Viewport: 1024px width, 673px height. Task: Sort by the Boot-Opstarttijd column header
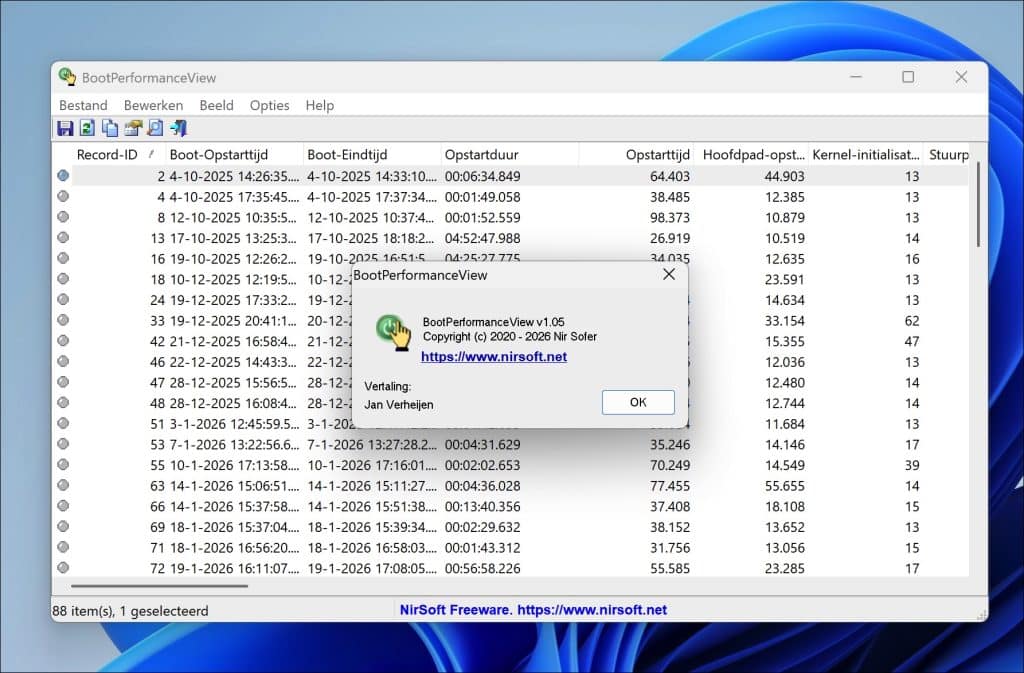pyautogui.click(x=234, y=155)
